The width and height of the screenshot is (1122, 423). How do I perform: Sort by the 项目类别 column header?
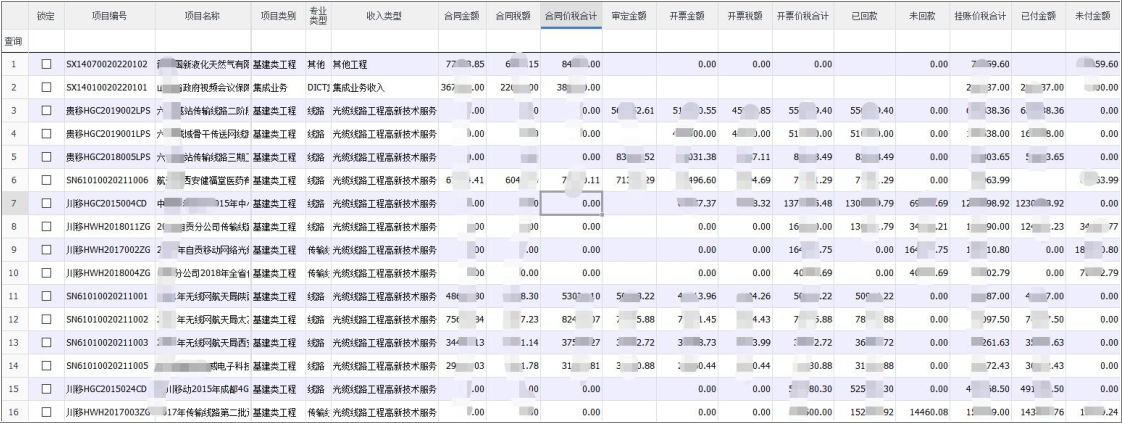point(278,16)
